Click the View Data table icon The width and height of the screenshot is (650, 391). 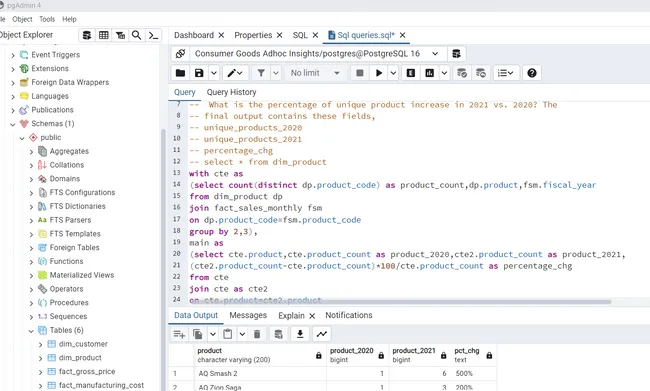[x=104, y=35]
